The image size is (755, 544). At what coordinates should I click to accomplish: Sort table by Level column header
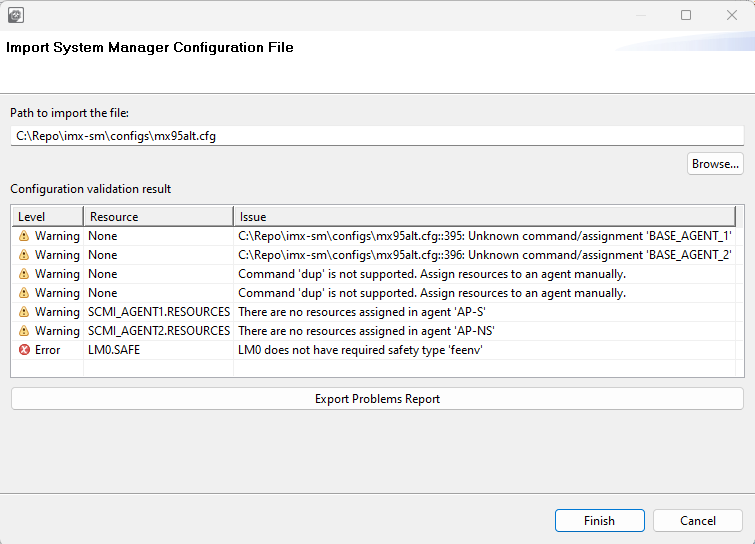click(47, 216)
